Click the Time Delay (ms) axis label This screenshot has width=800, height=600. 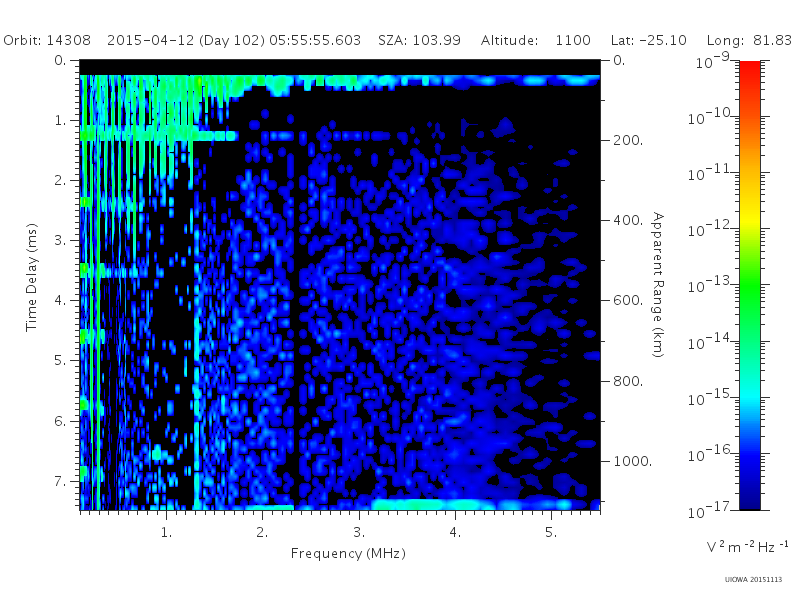click(32, 277)
